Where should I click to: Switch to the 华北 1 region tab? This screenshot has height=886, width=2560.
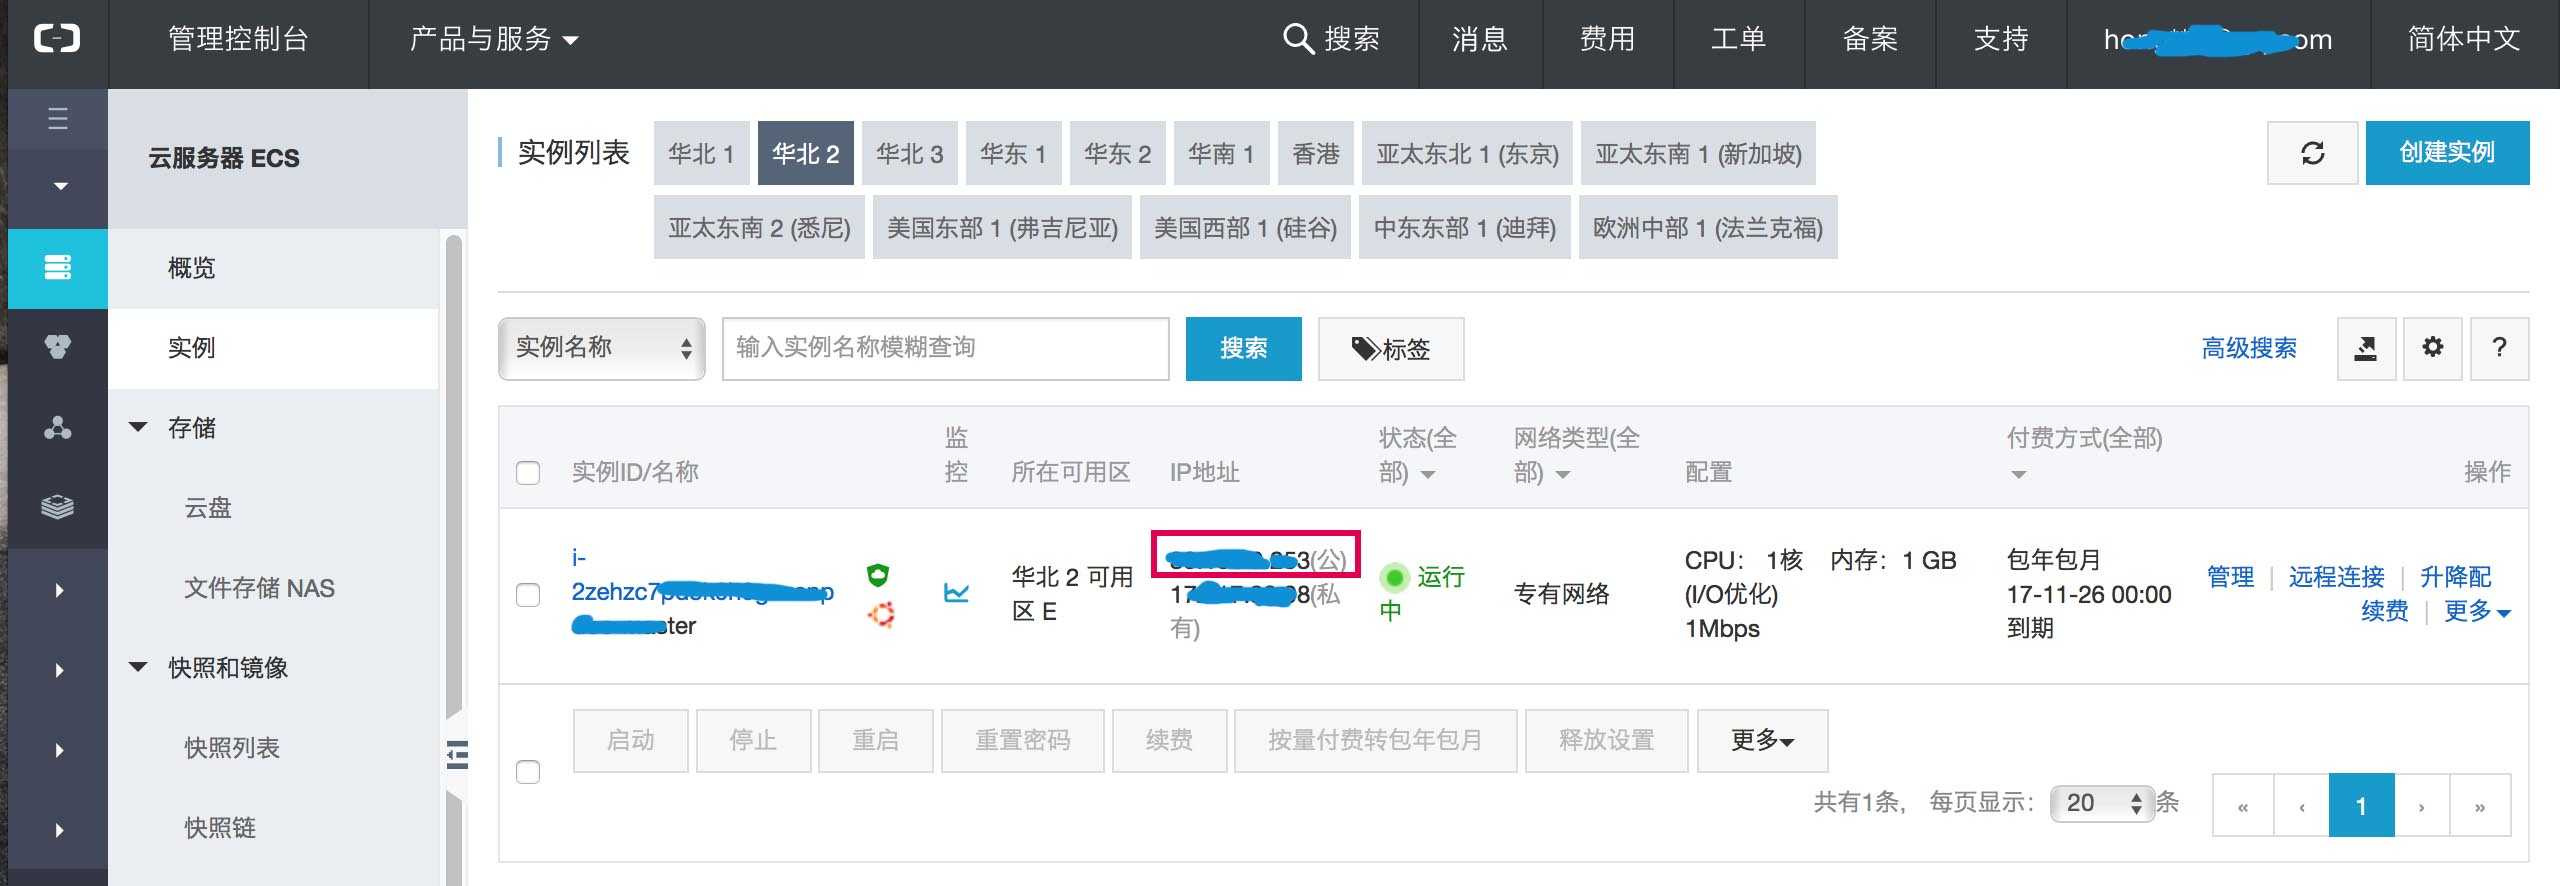click(701, 153)
